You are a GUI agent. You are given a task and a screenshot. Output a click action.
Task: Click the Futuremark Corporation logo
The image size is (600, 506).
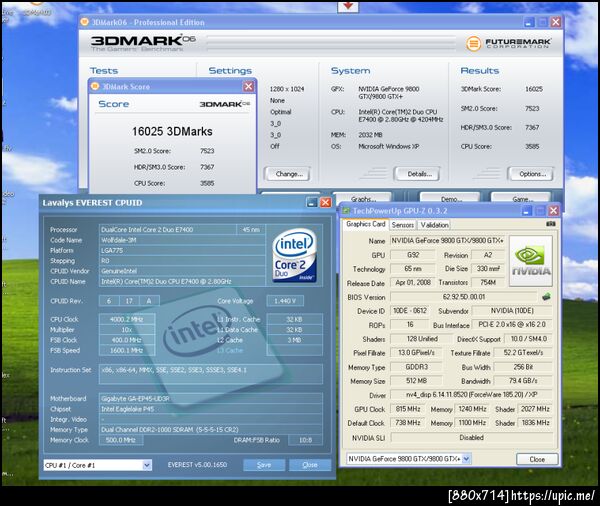click(509, 43)
